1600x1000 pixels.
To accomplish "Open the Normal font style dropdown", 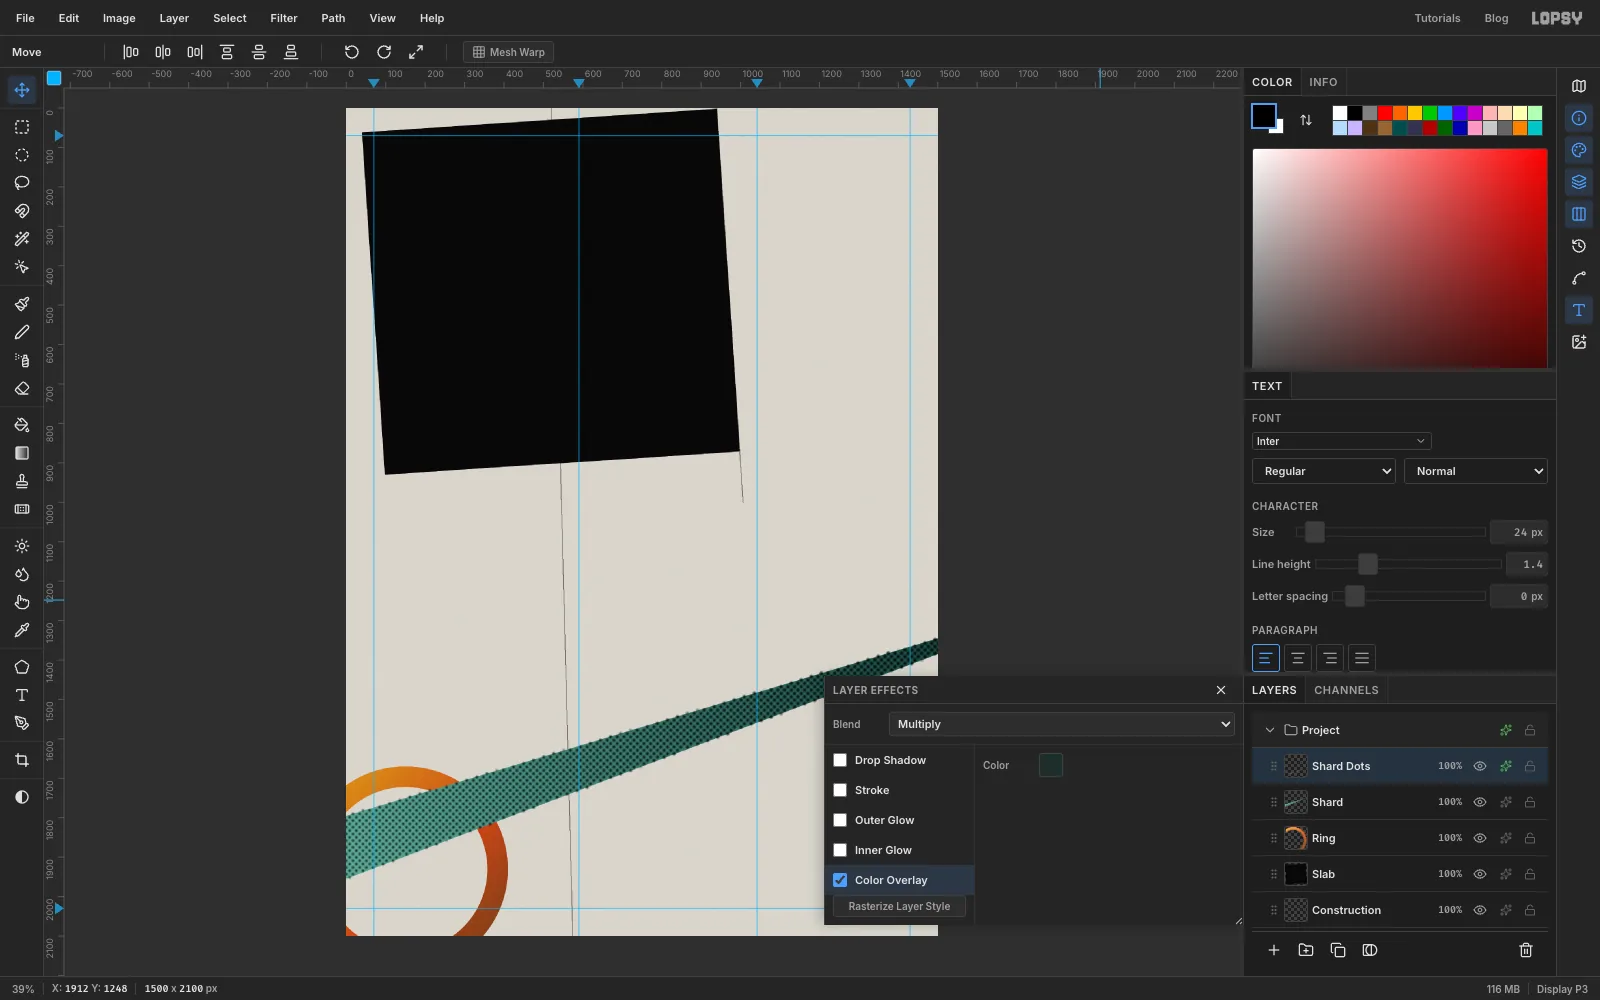I will [1476, 471].
